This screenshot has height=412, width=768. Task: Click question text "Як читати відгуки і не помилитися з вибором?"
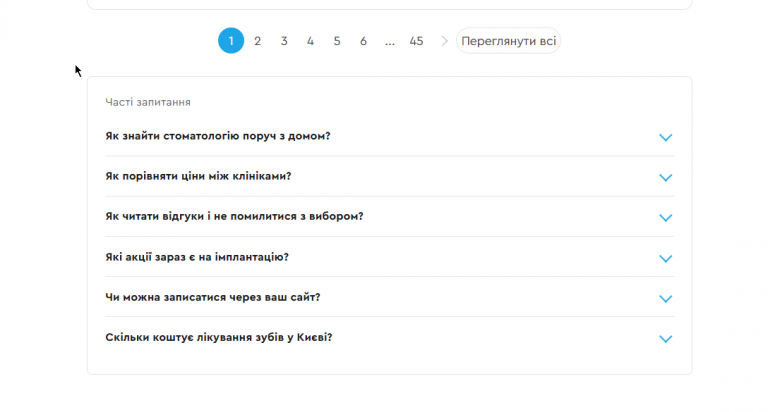[234, 217]
